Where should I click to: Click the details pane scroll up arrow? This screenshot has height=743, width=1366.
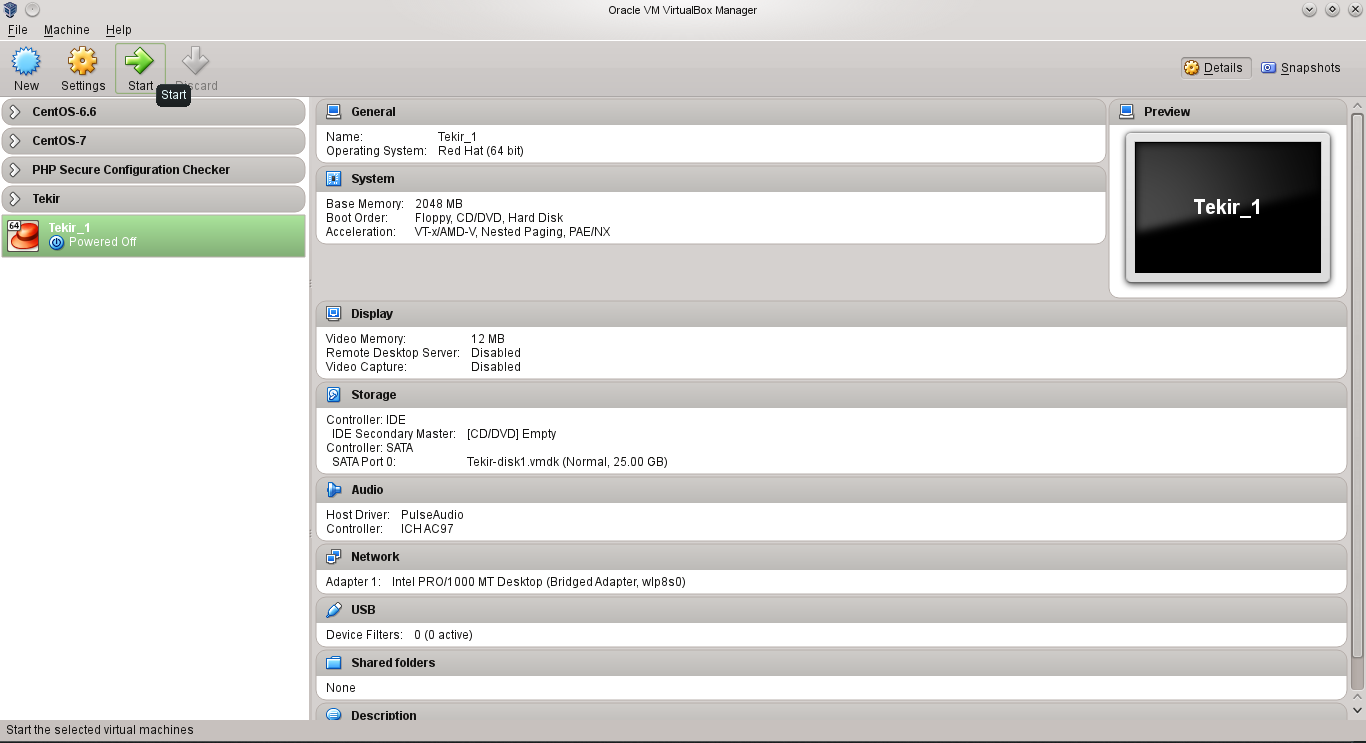point(1357,106)
